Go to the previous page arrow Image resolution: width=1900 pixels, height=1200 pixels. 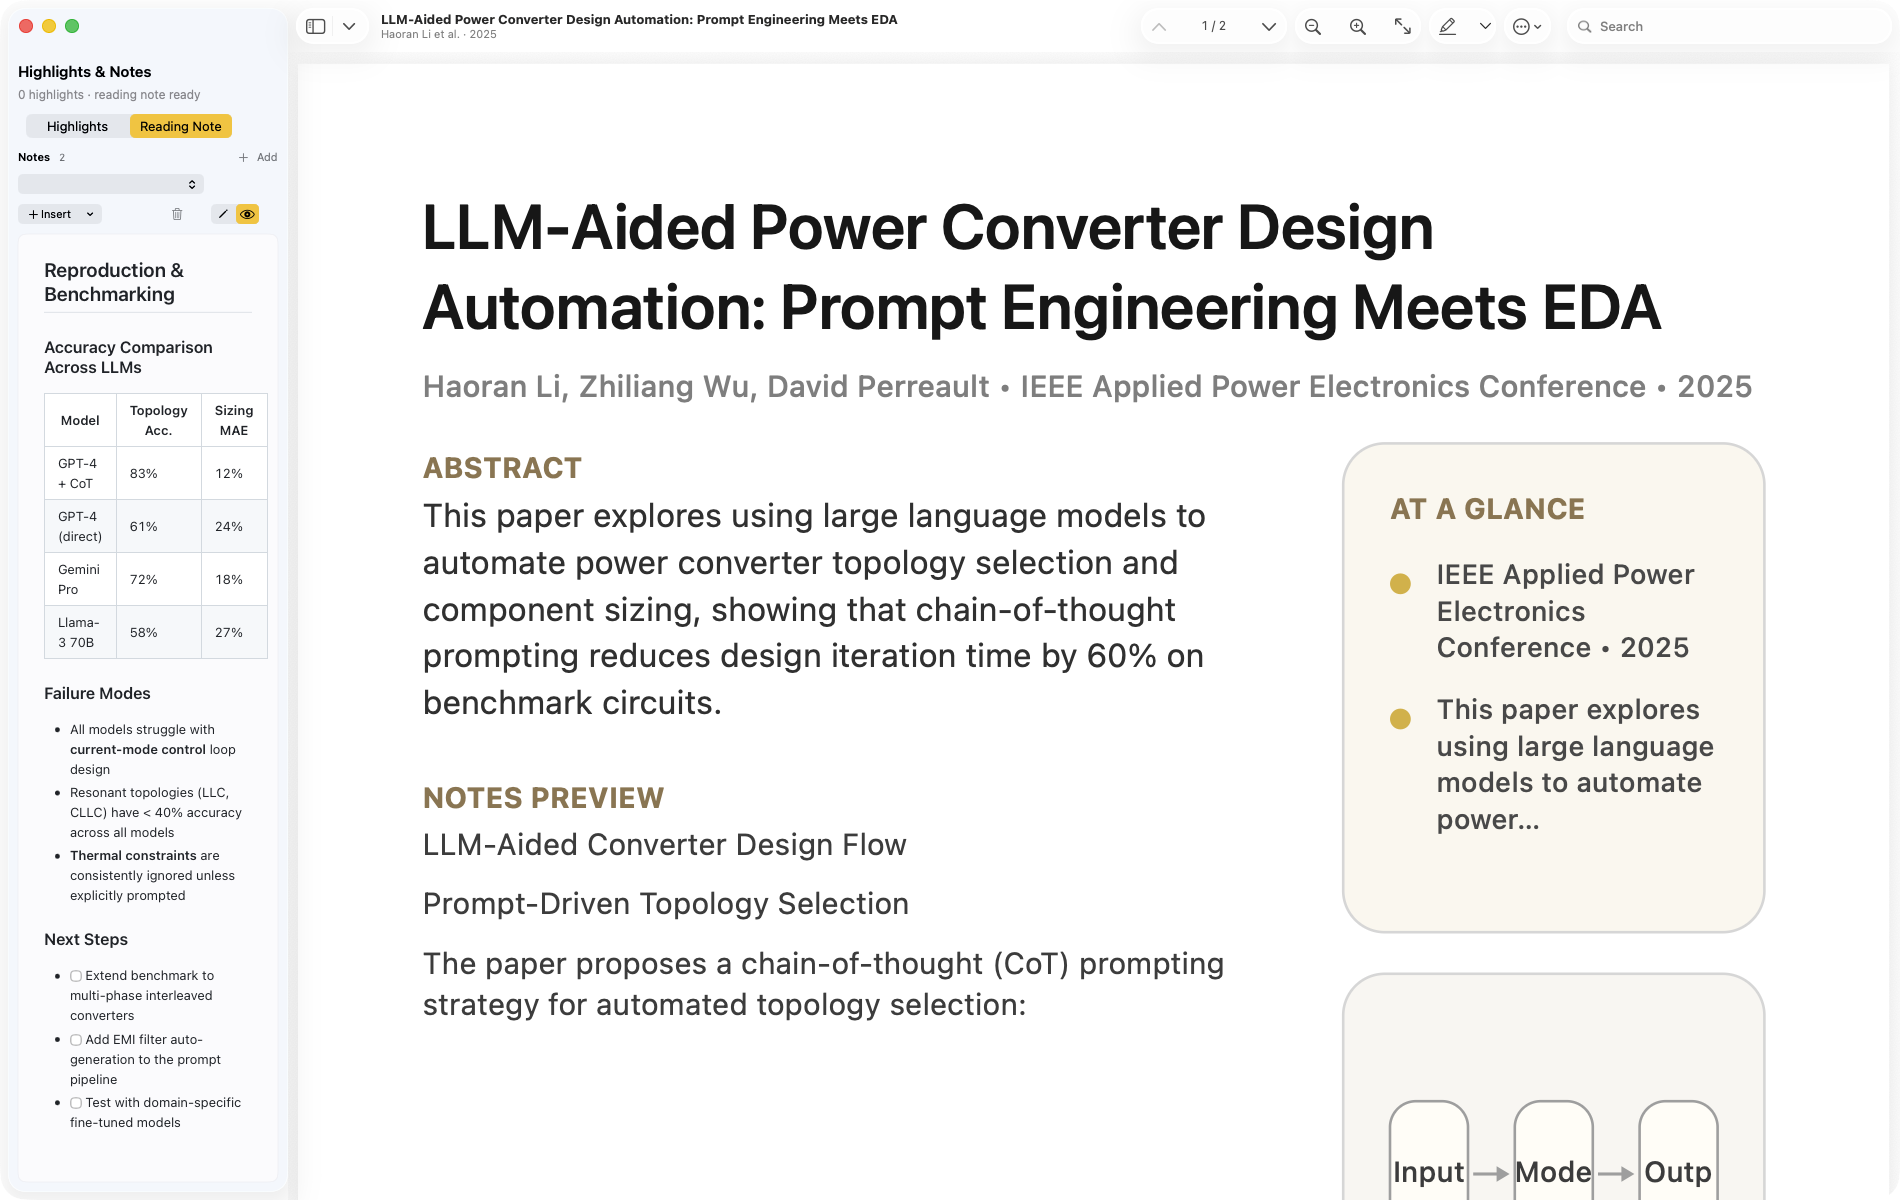pyautogui.click(x=1159, y=27)
